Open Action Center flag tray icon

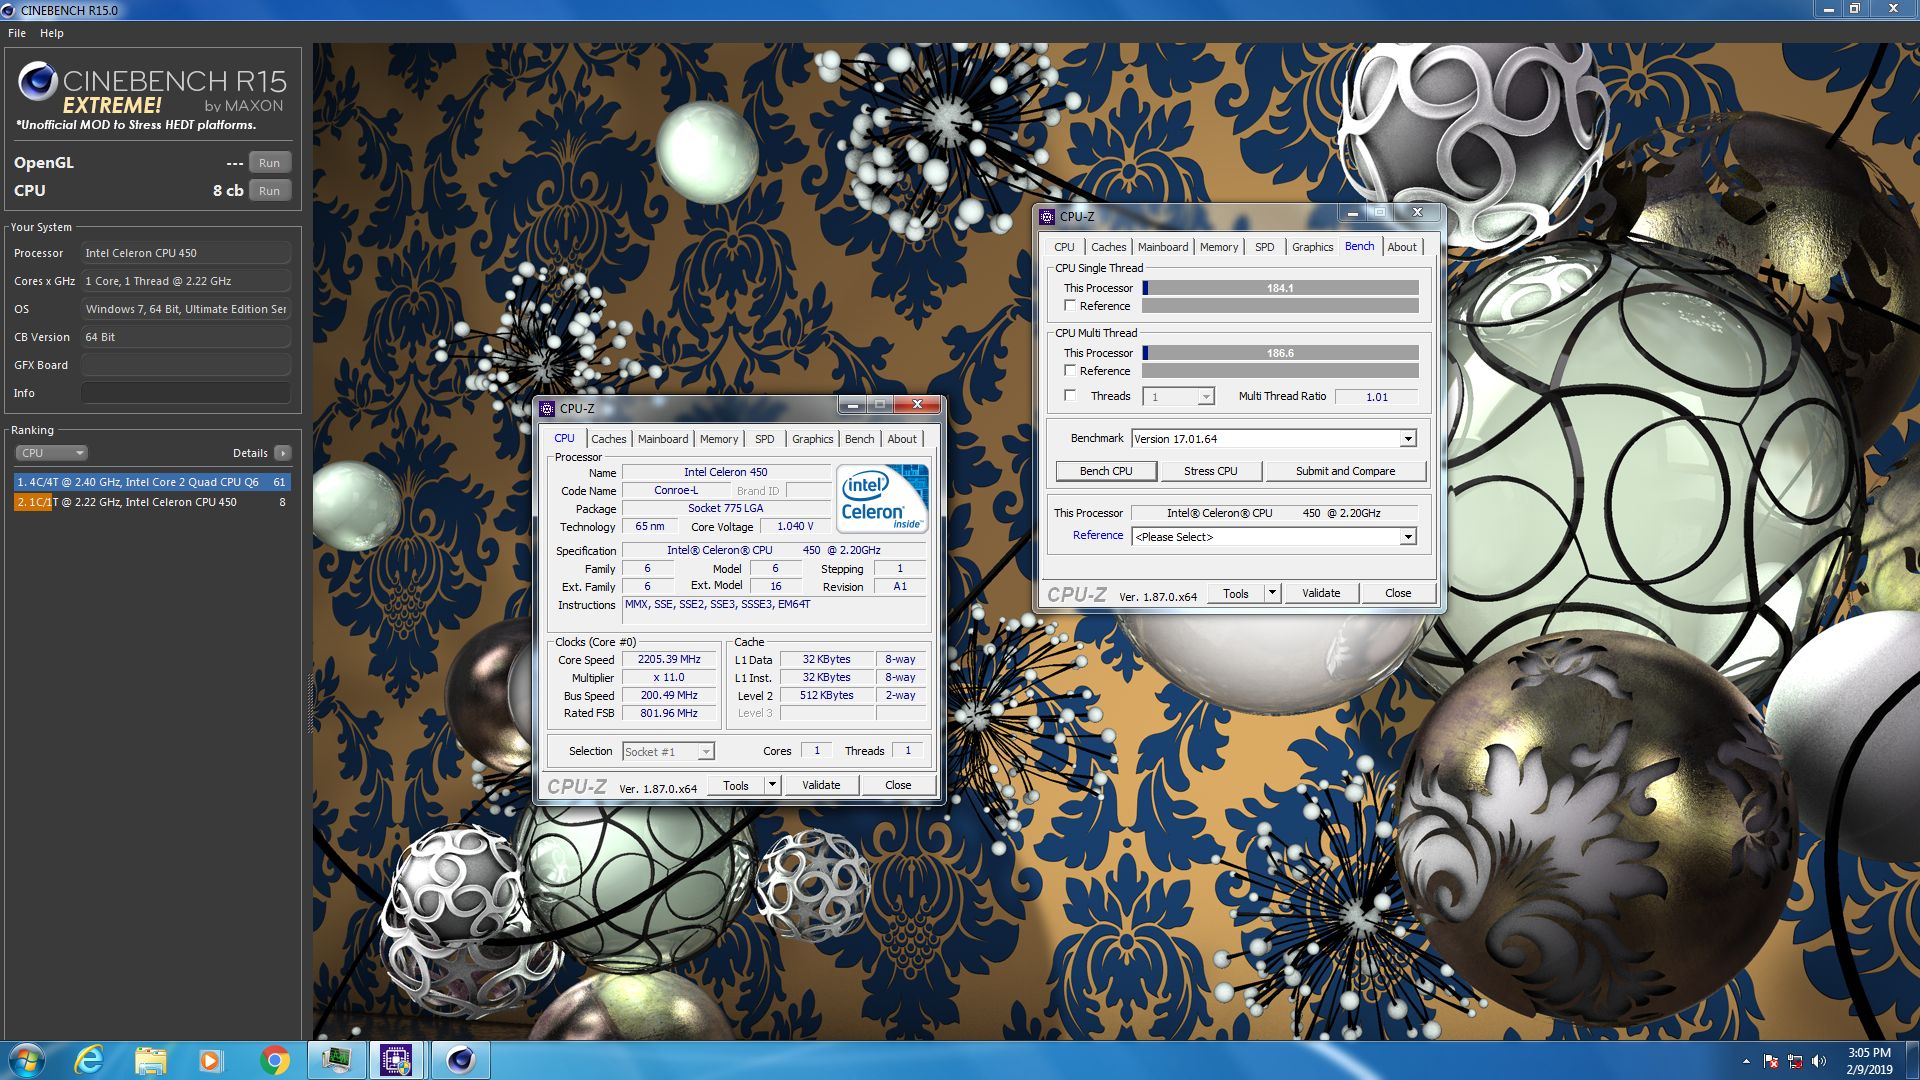(1771, 1061)
